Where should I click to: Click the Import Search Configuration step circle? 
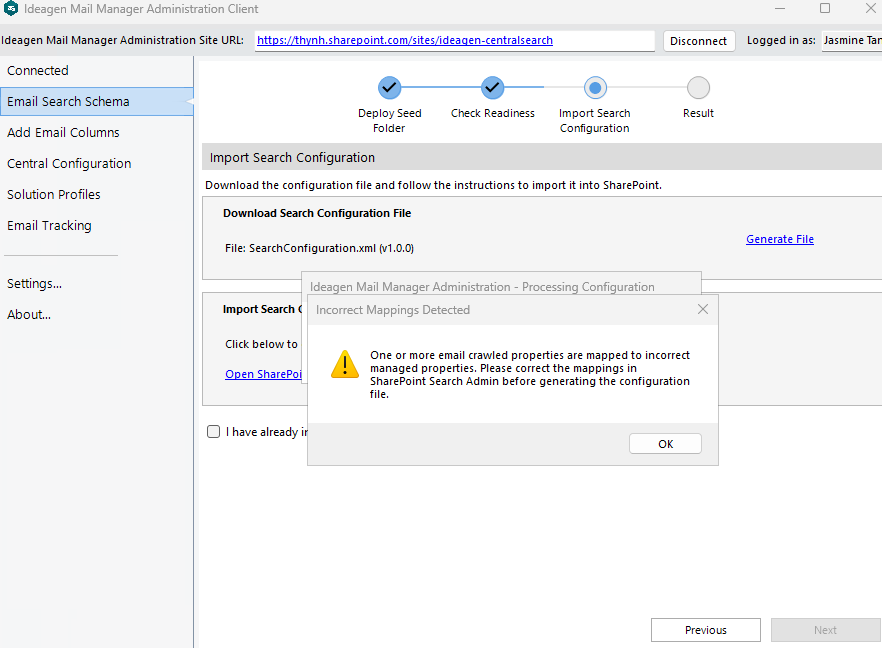tap(595, 88)
